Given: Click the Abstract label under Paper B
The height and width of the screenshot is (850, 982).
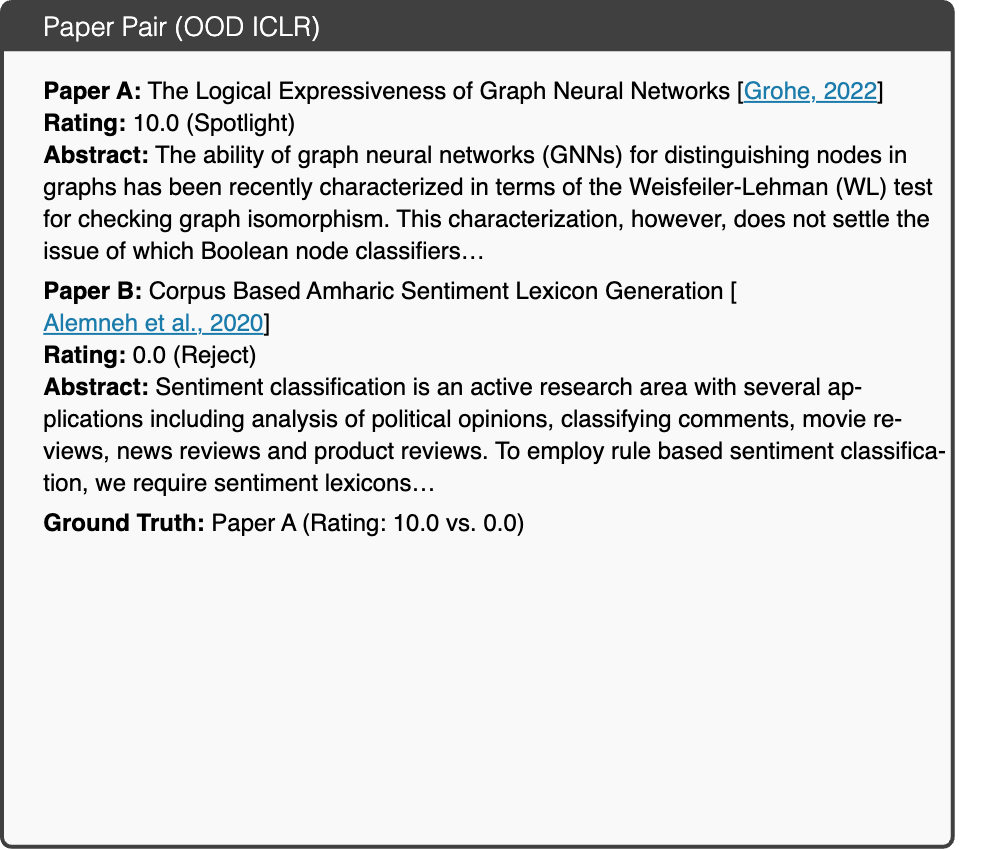Looking at the screenshot, I should (x=96, y=386).
